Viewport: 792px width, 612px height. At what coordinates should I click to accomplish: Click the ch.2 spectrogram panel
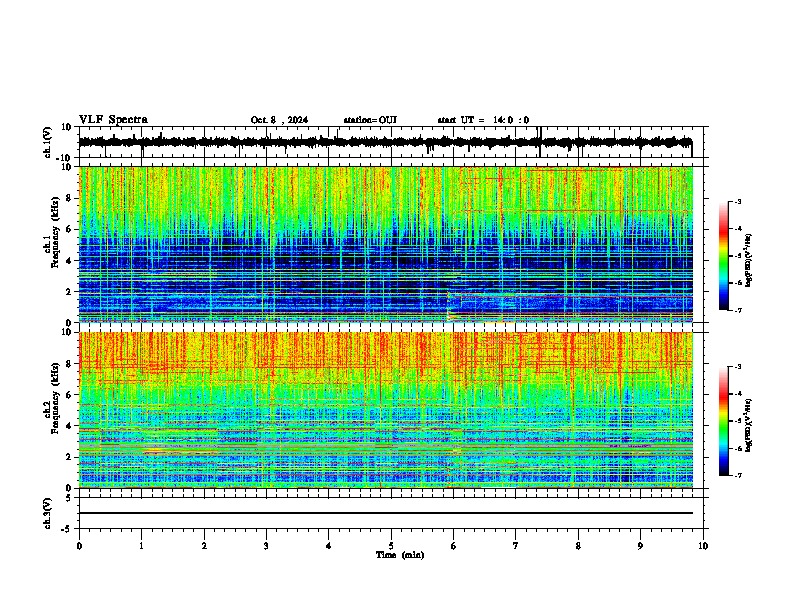pyautogui.click(x=385, y=410)
